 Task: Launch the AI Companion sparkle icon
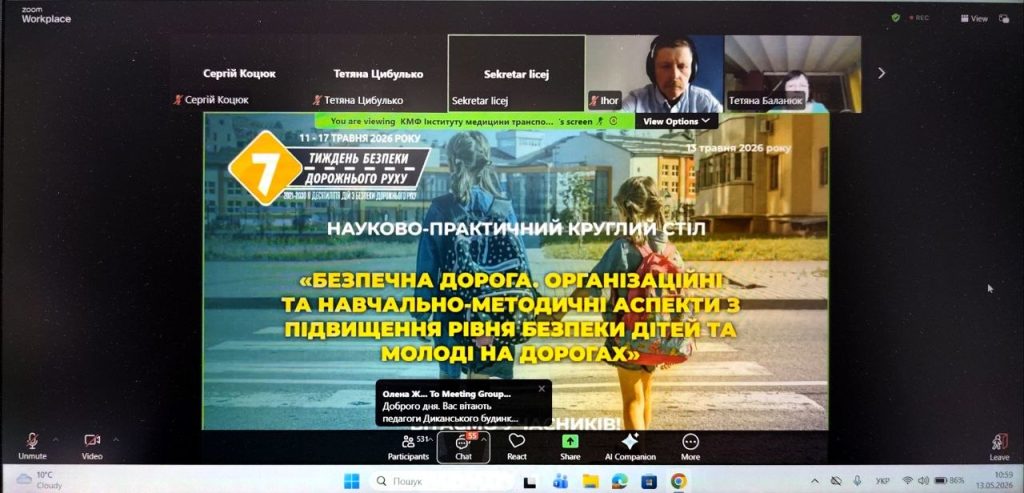(x=630, y=447)
